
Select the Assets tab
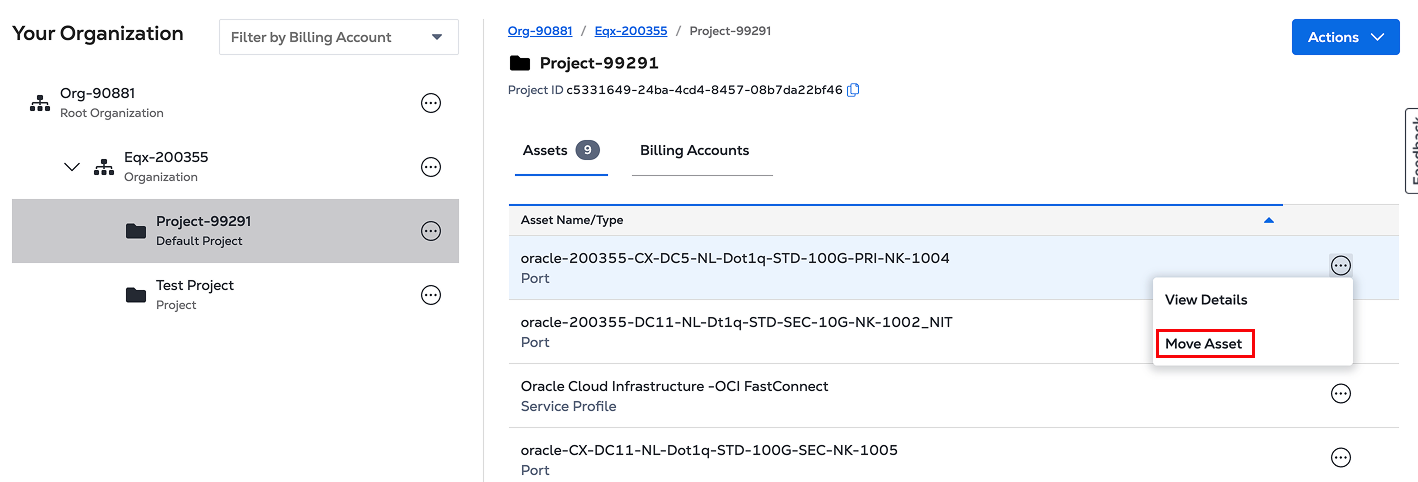[560, 151]
